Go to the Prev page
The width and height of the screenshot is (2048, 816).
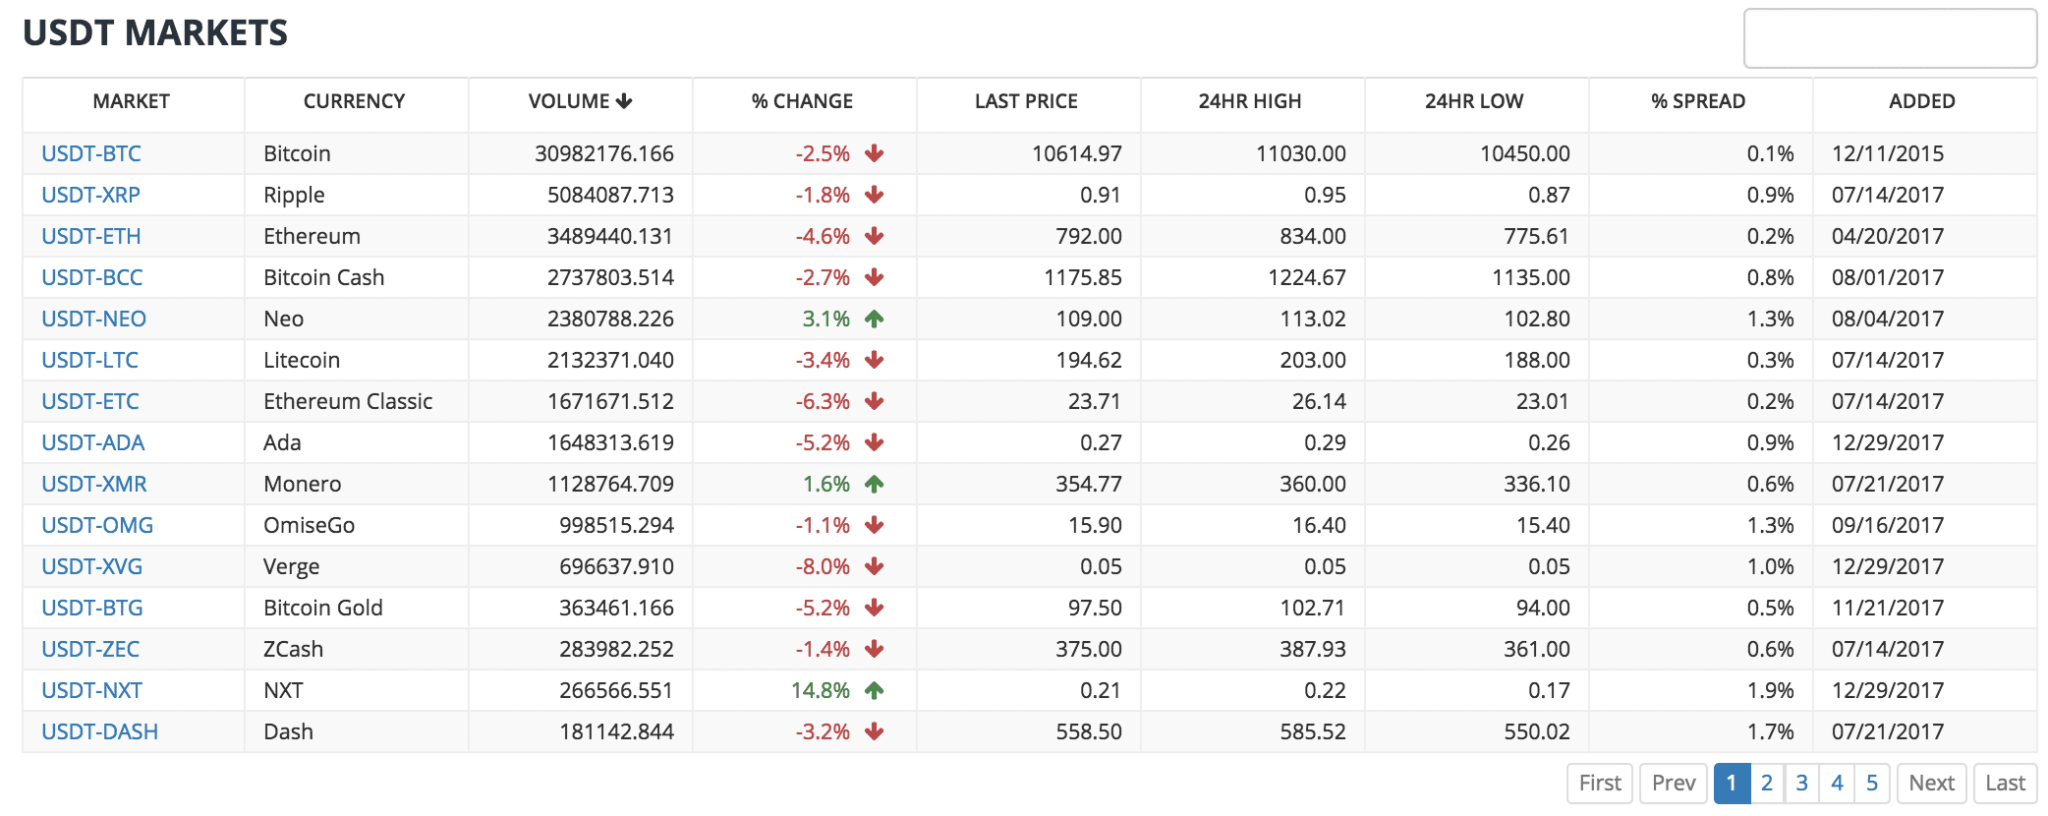pos(1674,783)
